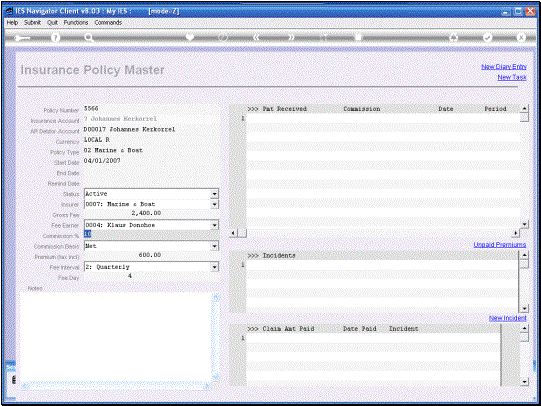The image size is (541, 406).
Task: Click the Commission % input field
Action: click(x=151, y=234)
